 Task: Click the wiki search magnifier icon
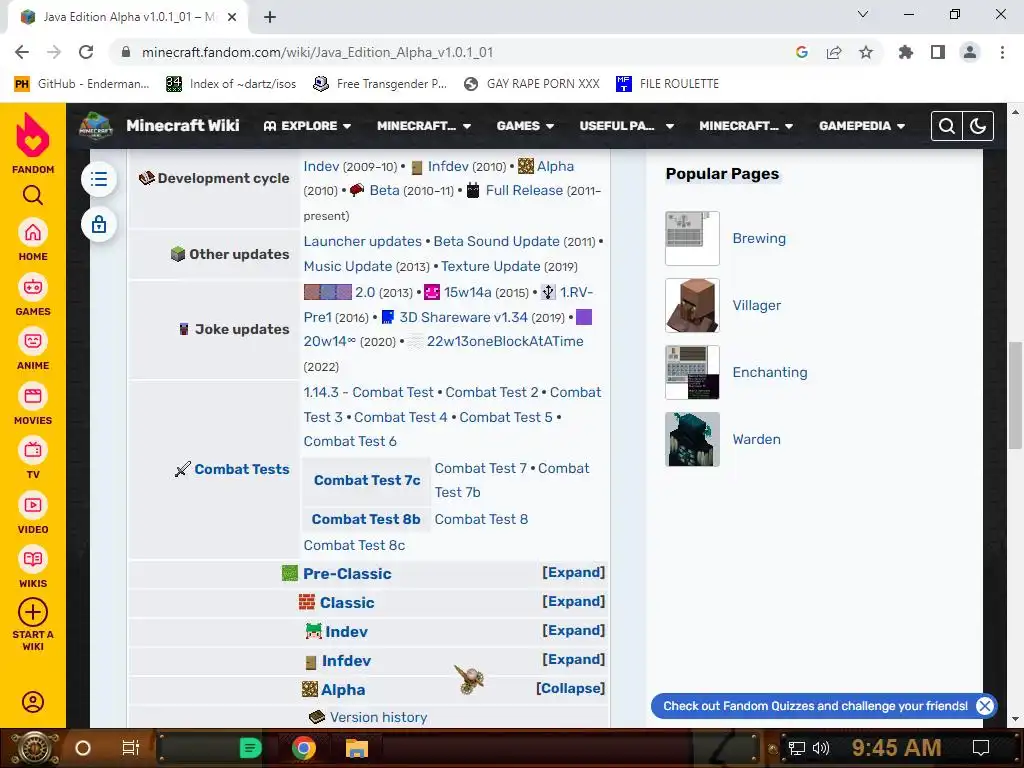point(947,126)
